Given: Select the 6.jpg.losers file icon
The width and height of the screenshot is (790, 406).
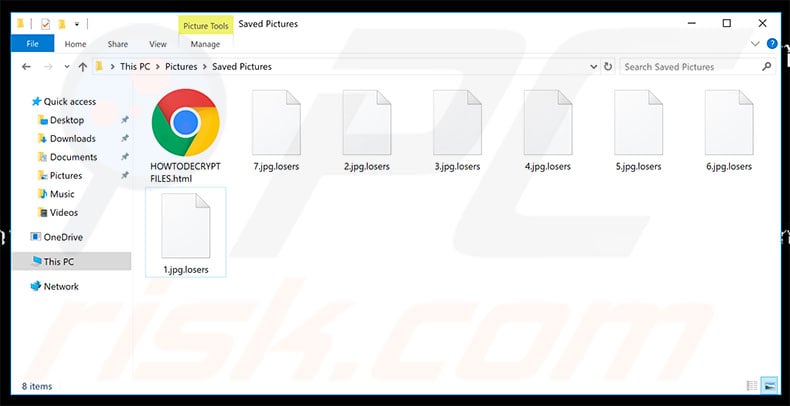Looking at the screenshot, I should [x=729, y=122].
